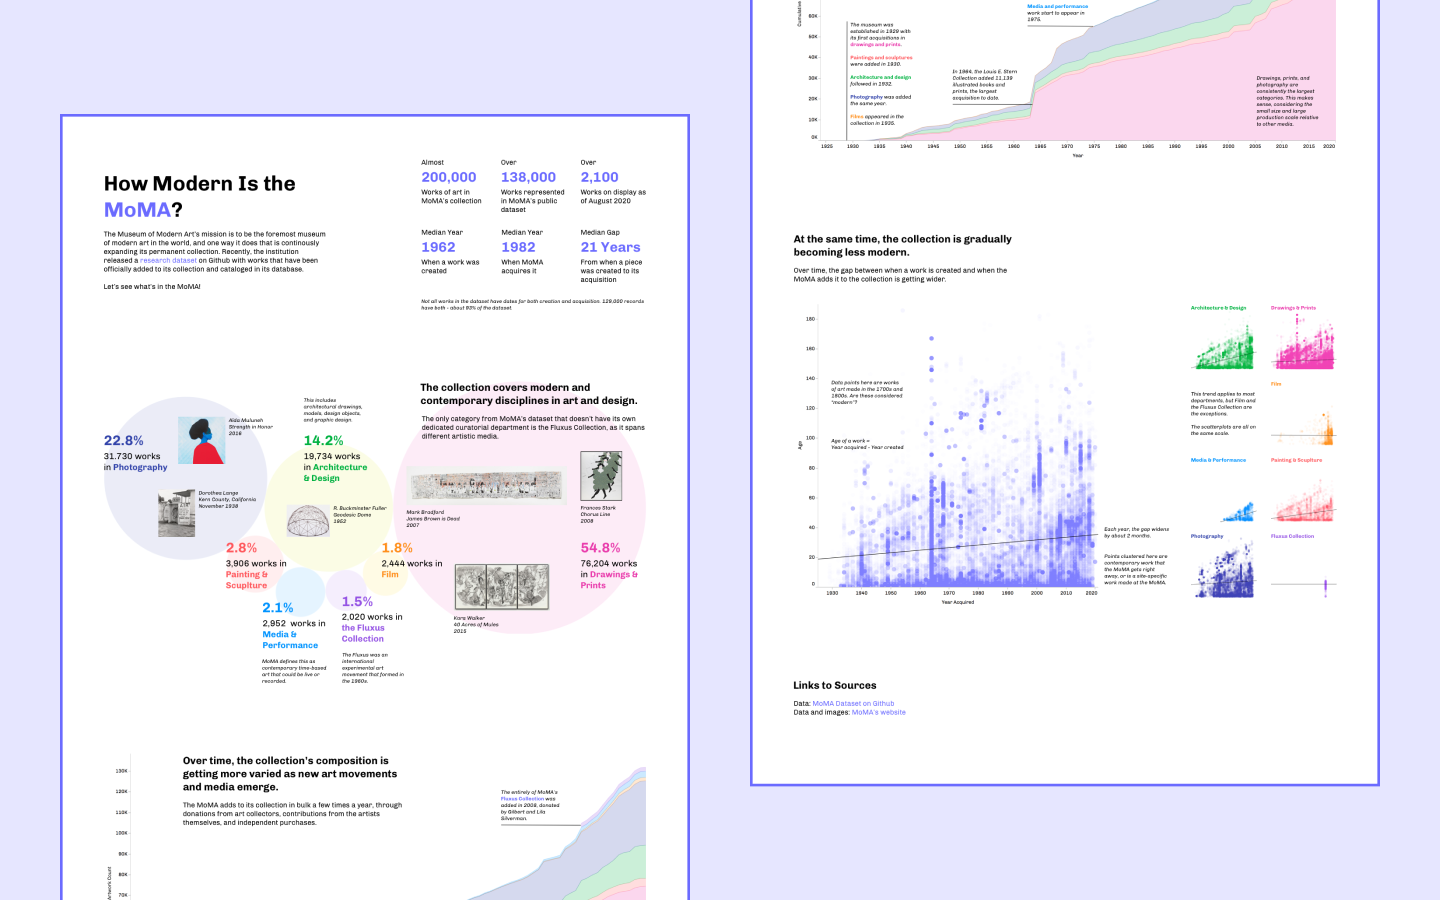Click the '1.8%' Film percentage
Screen dimensions: 1440x900
pos(397,548)
